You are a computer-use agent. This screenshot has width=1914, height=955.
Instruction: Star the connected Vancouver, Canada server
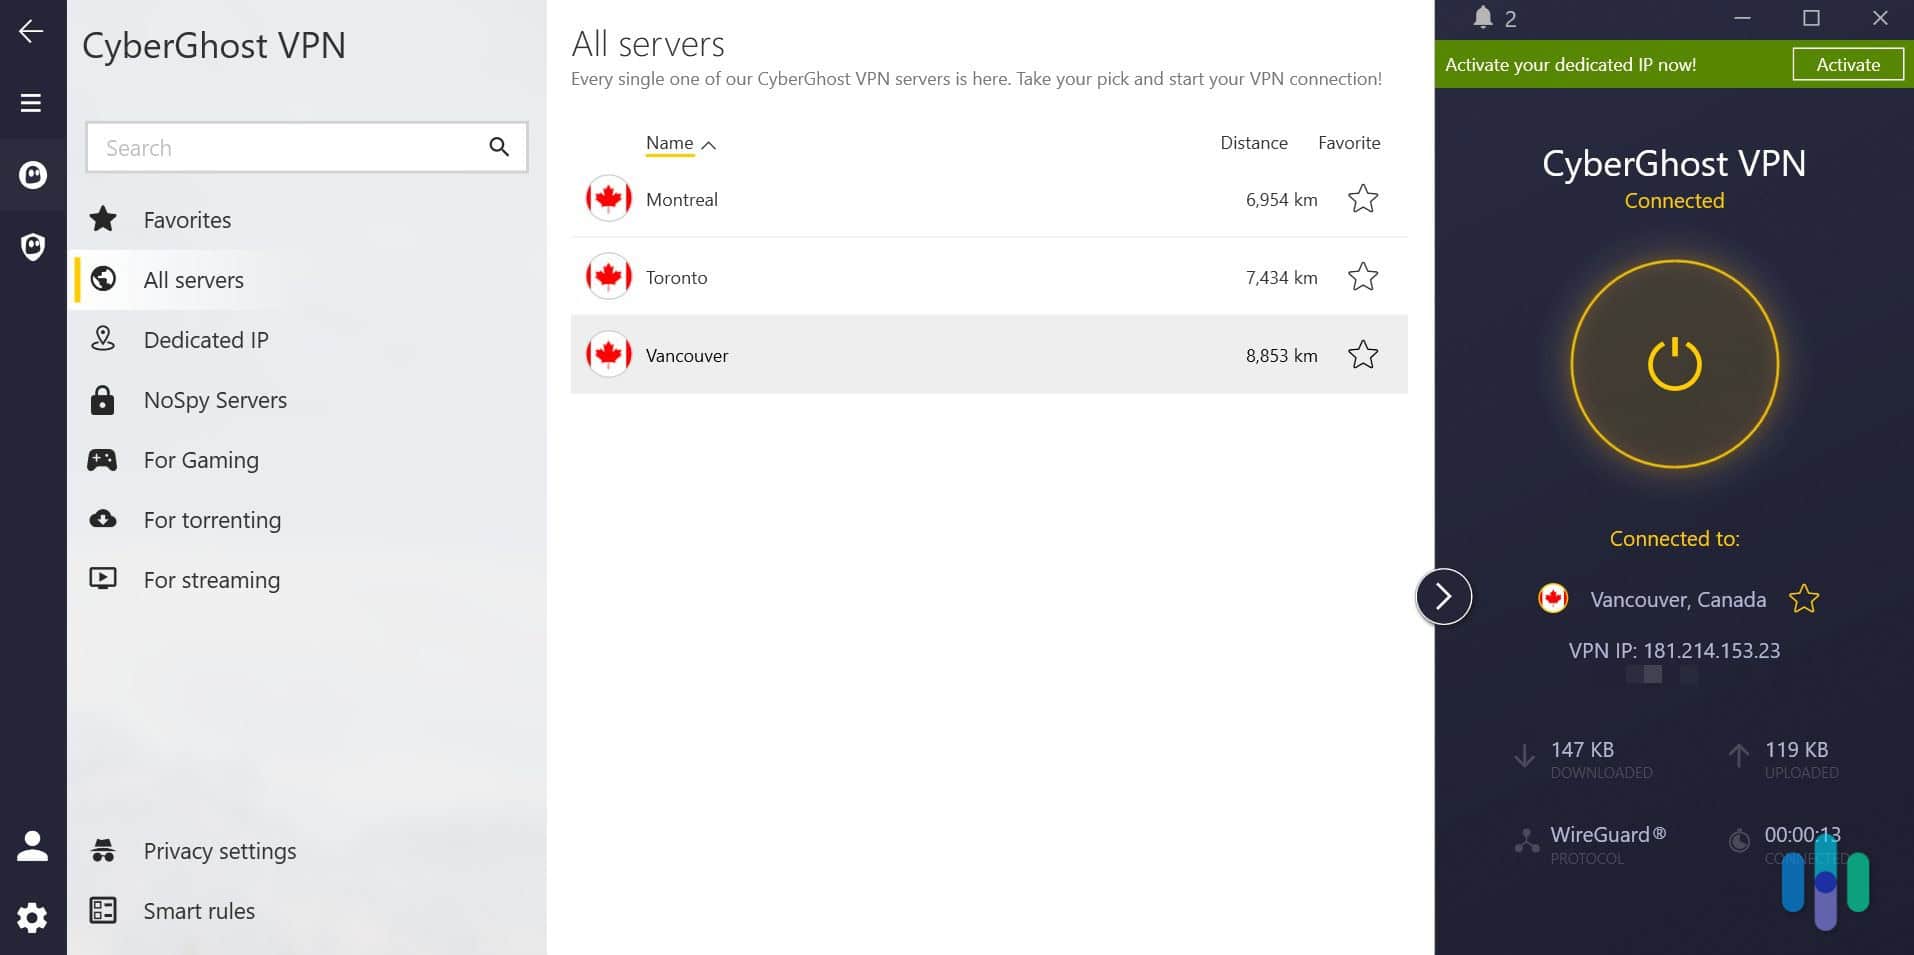1803,598
